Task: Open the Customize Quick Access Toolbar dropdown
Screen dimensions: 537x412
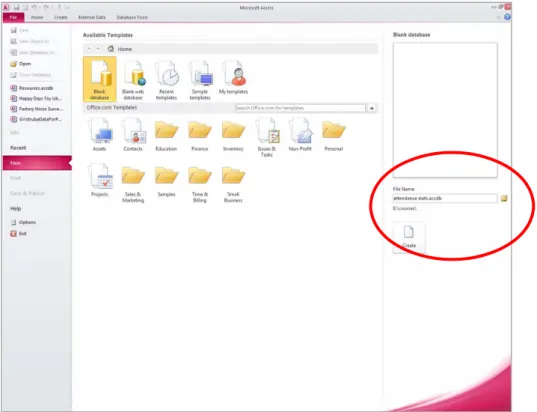Action: (x=67, y=7)
